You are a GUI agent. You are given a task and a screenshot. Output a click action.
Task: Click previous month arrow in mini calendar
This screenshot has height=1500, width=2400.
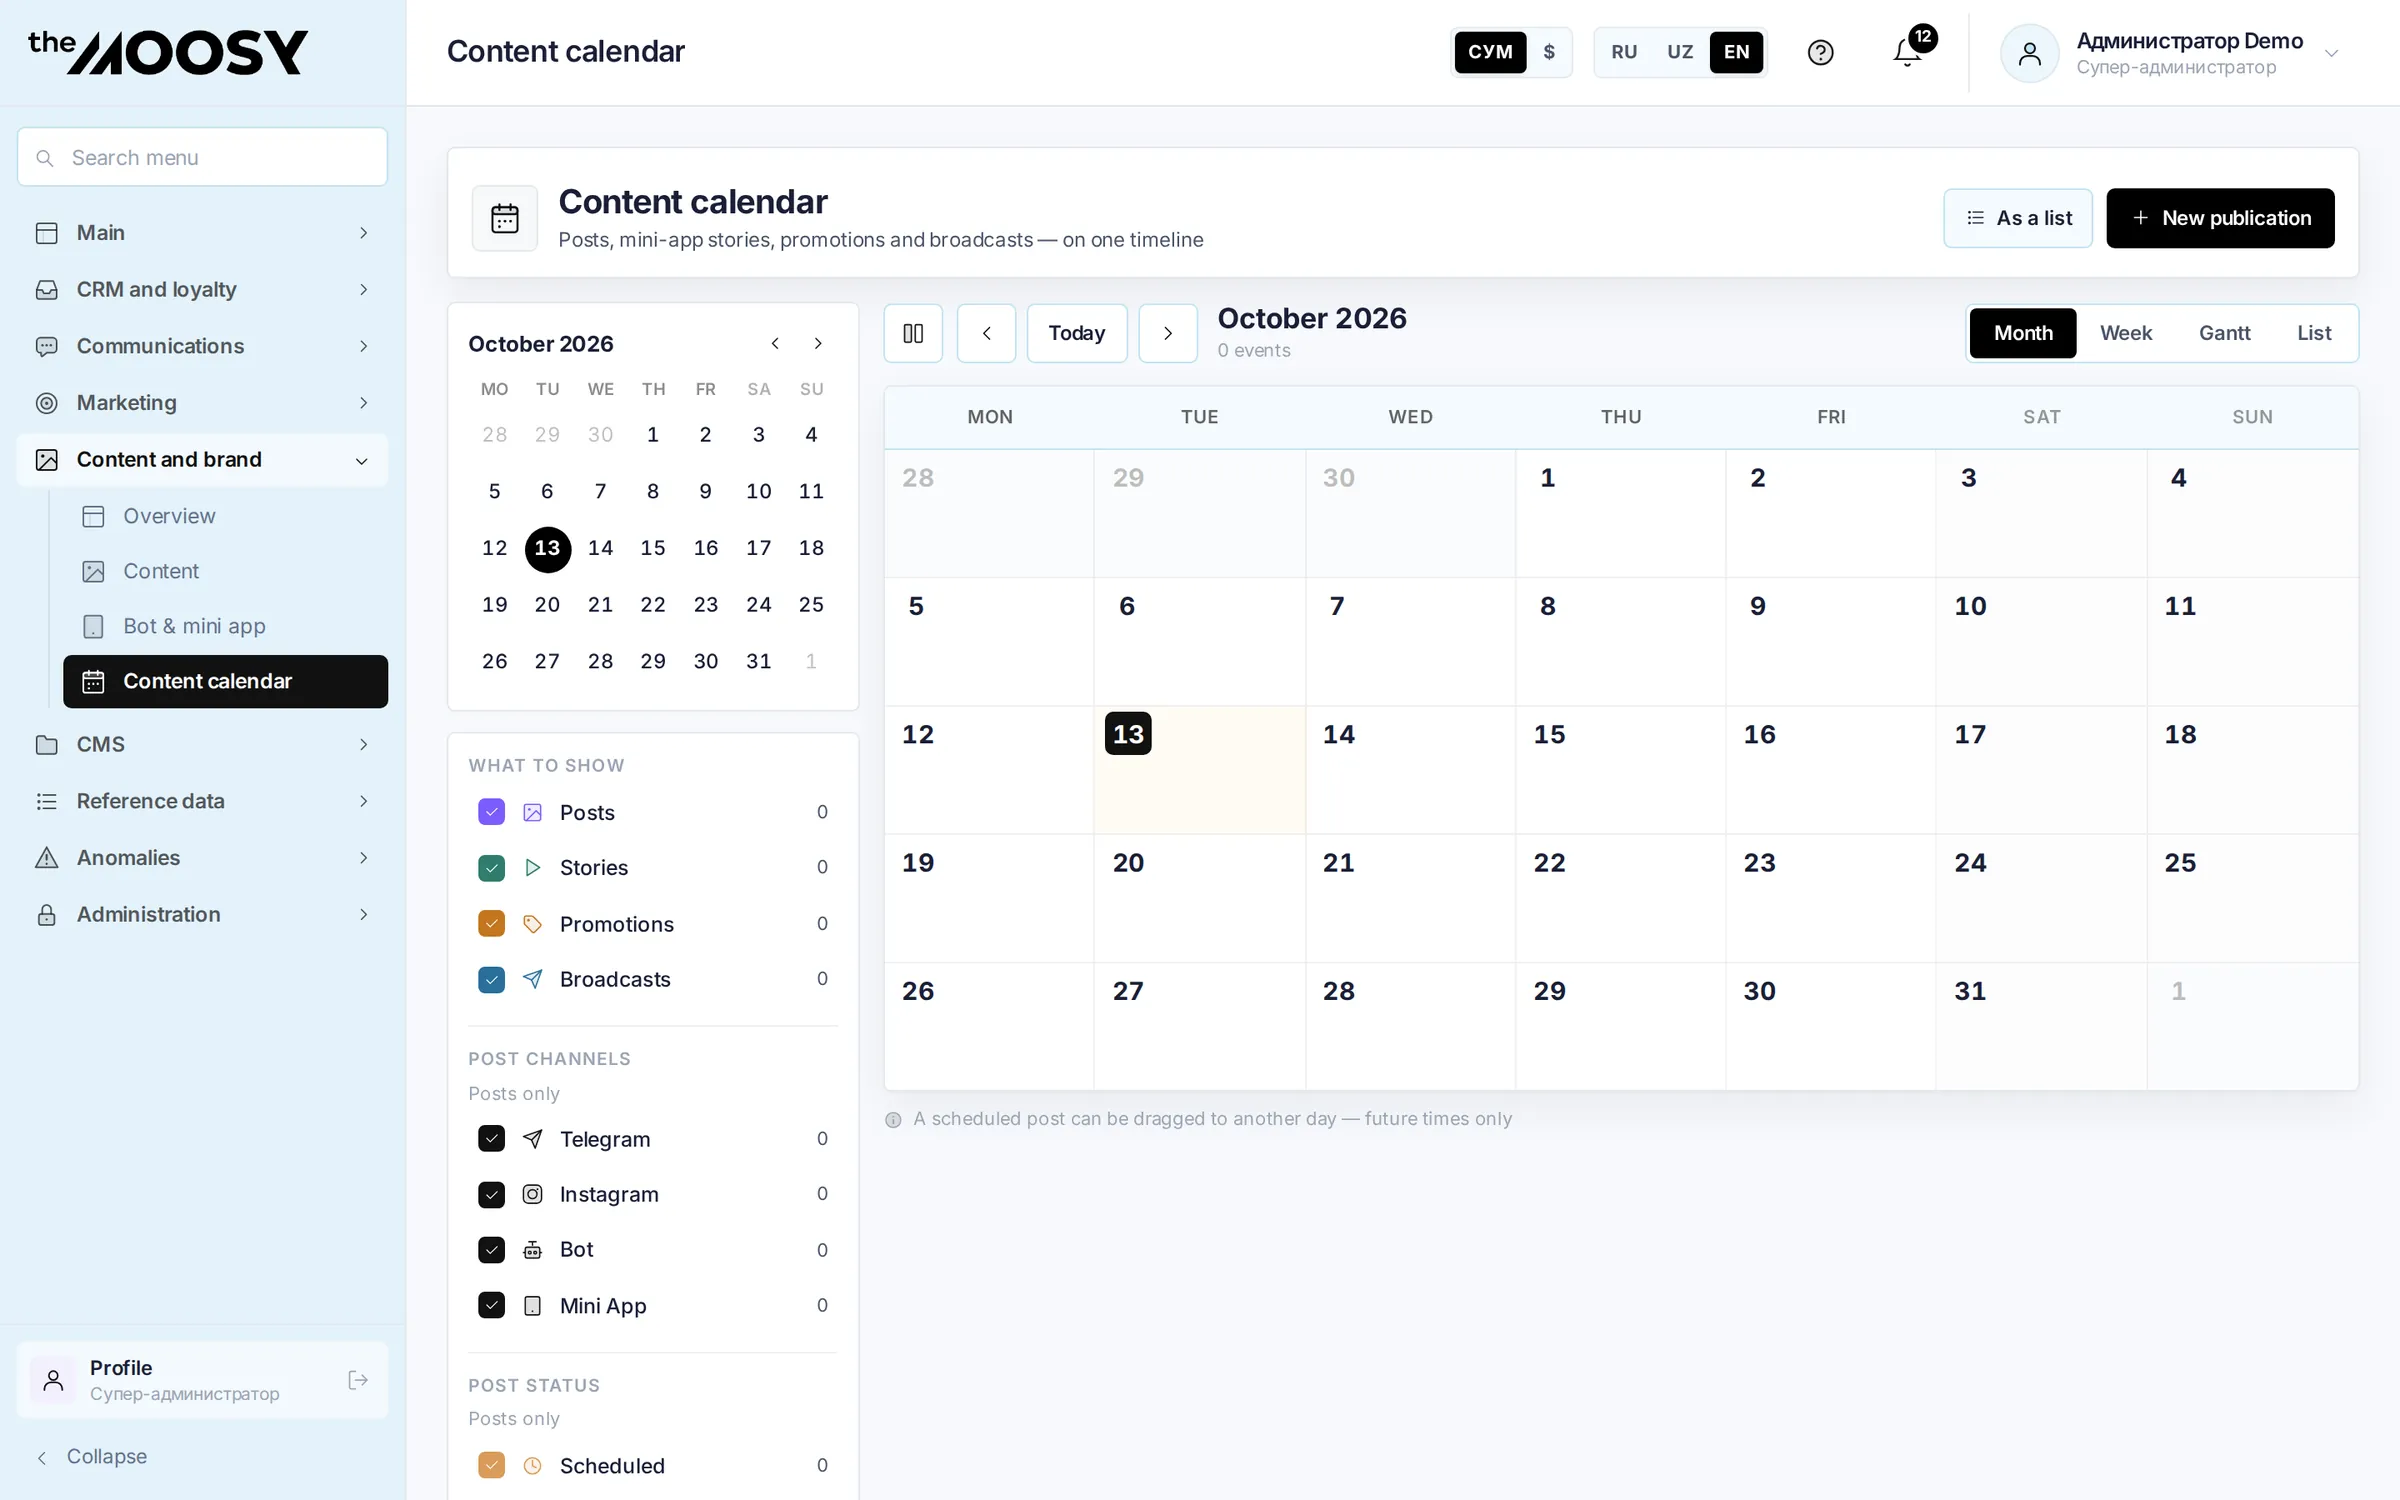tap(775, 343)
